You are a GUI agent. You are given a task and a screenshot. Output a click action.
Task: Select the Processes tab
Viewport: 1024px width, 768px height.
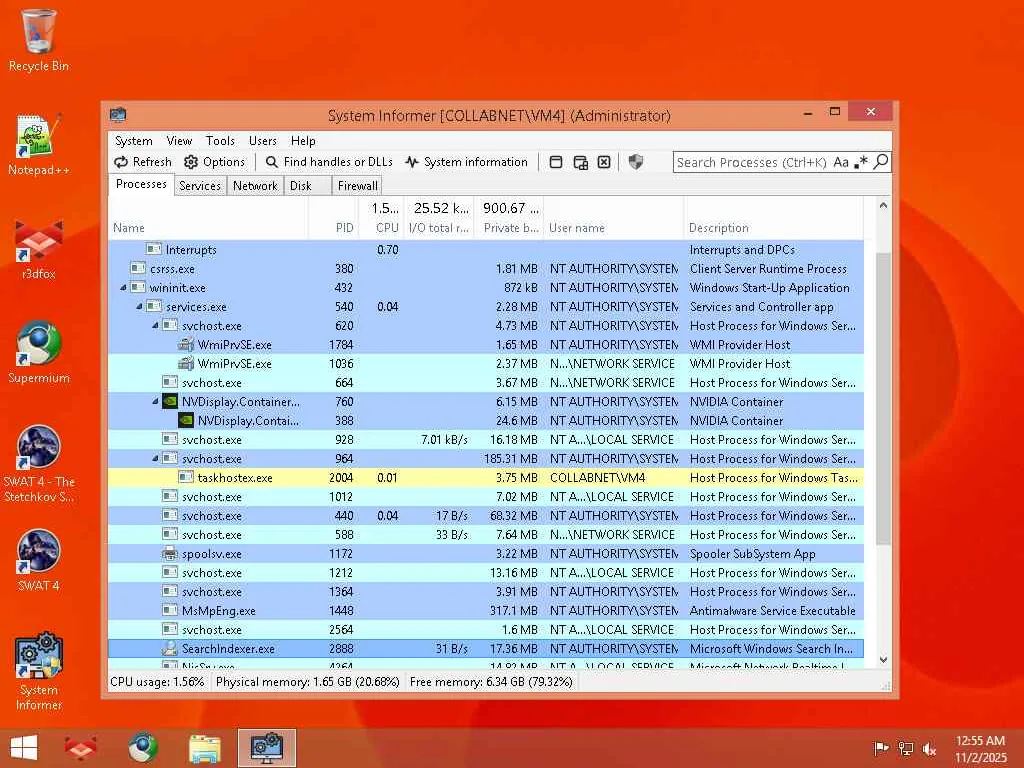pyautogui.click(x=141, y=184)
